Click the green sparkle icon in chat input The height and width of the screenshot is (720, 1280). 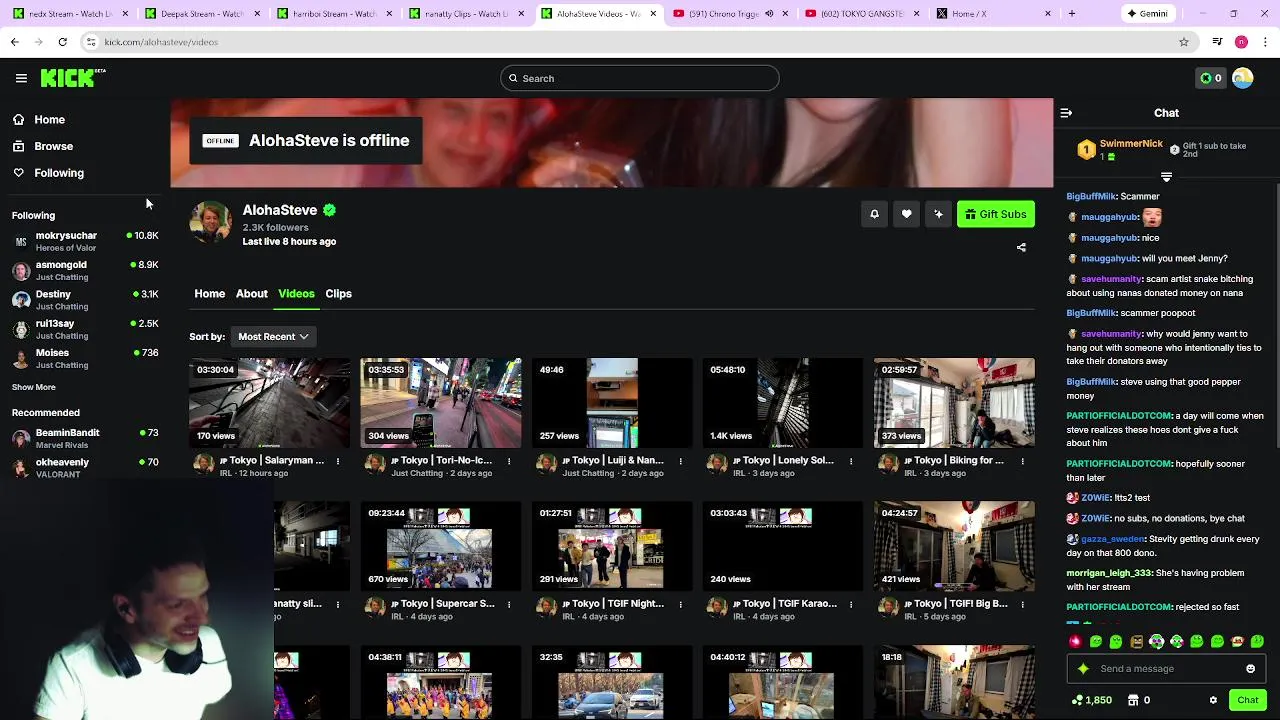click(1083, 669)
